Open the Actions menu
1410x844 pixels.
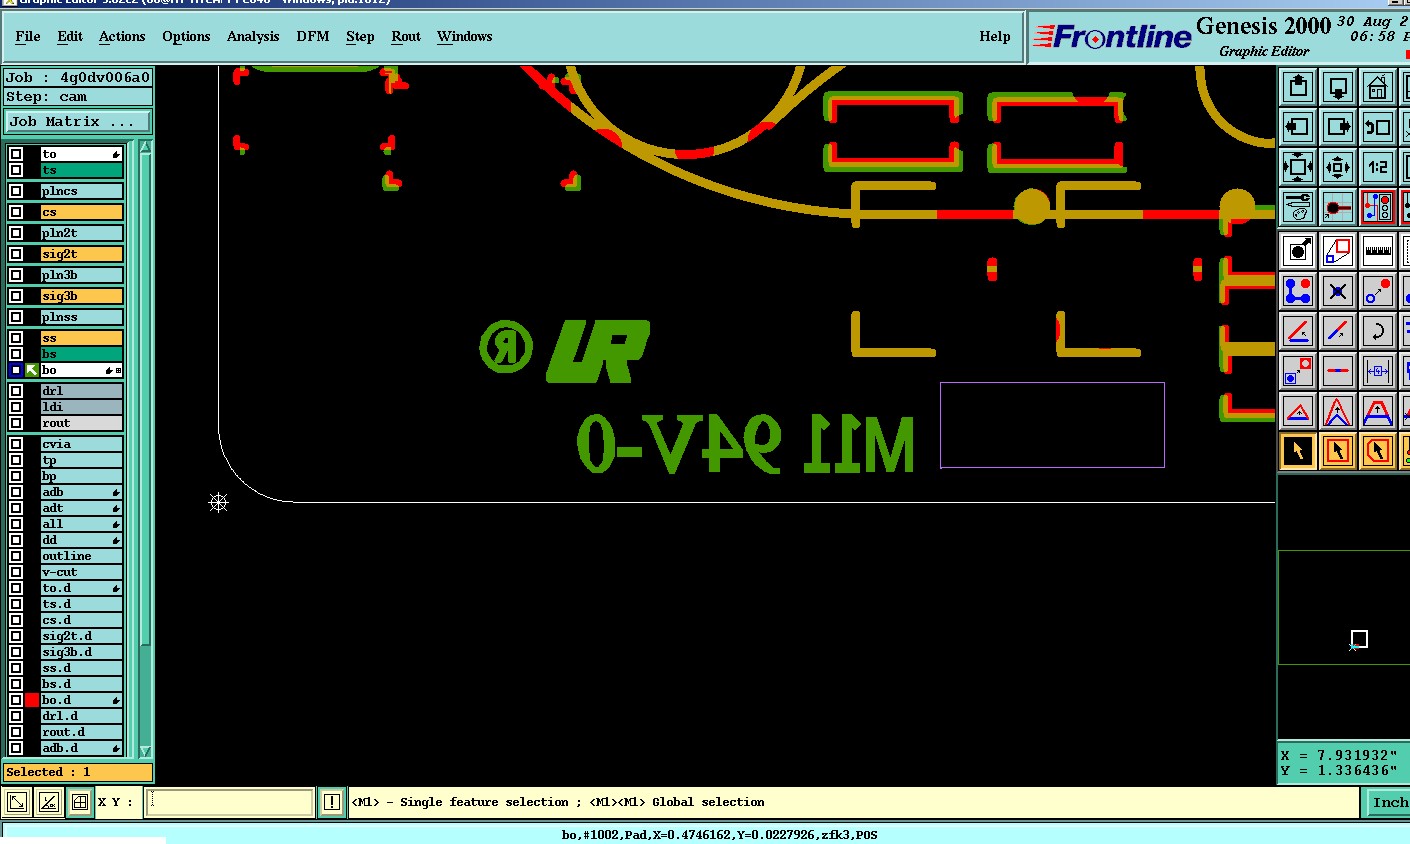pyautogui.click(x=122, y=36)
